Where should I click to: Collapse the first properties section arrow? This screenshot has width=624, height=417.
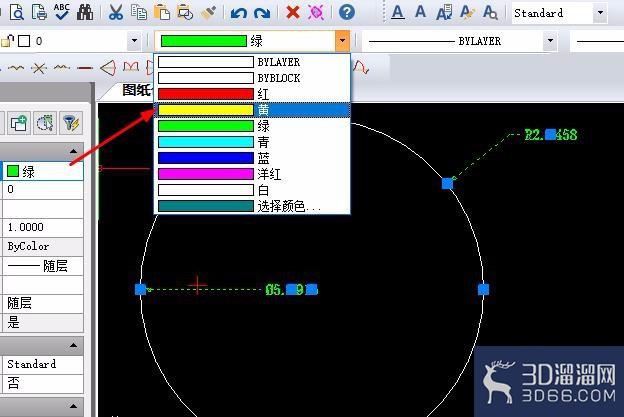coord(73,151)
